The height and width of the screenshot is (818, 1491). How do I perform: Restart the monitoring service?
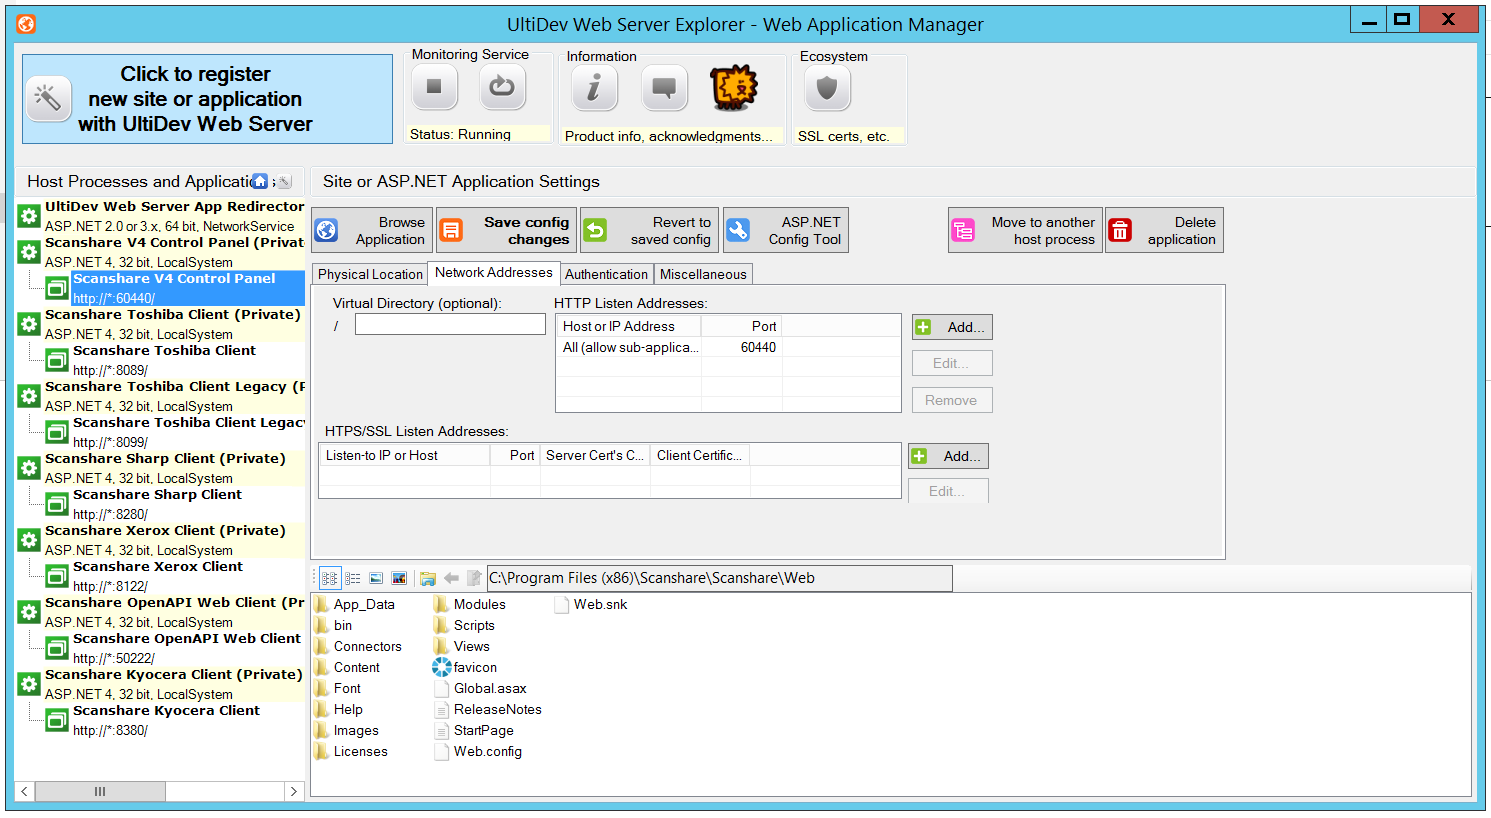point(502,88)
